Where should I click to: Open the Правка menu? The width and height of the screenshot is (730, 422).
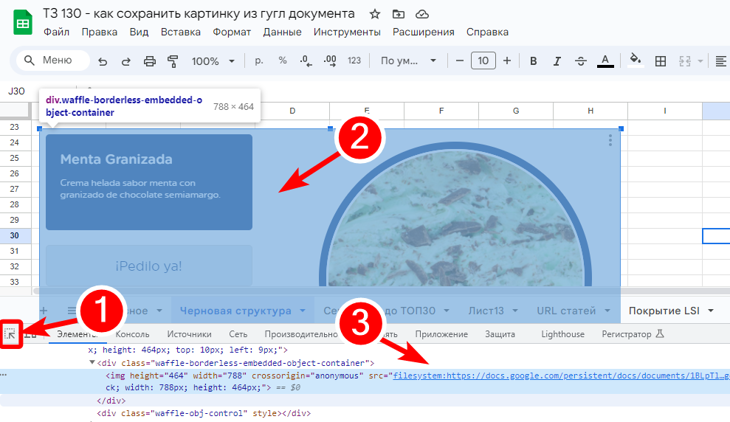point(99,32)
